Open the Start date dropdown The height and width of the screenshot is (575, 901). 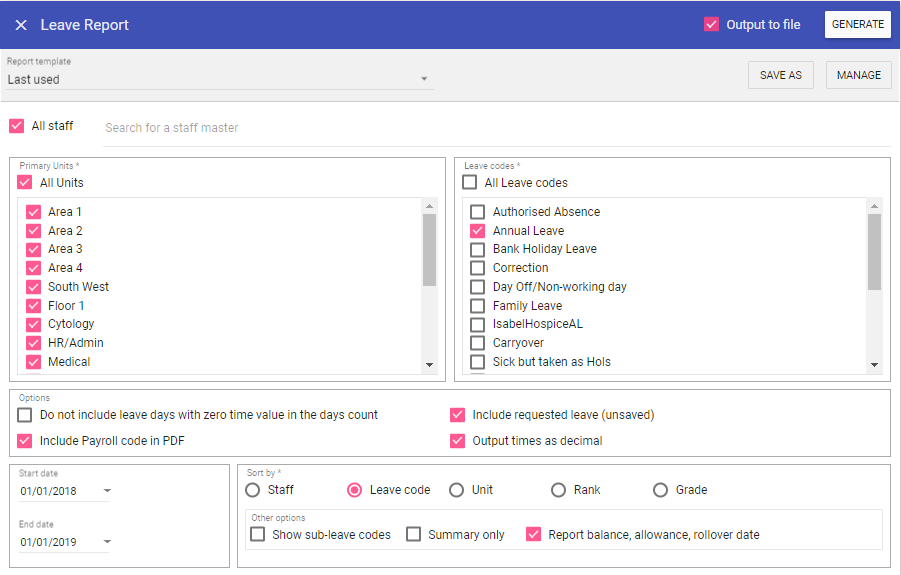[107, 491]
